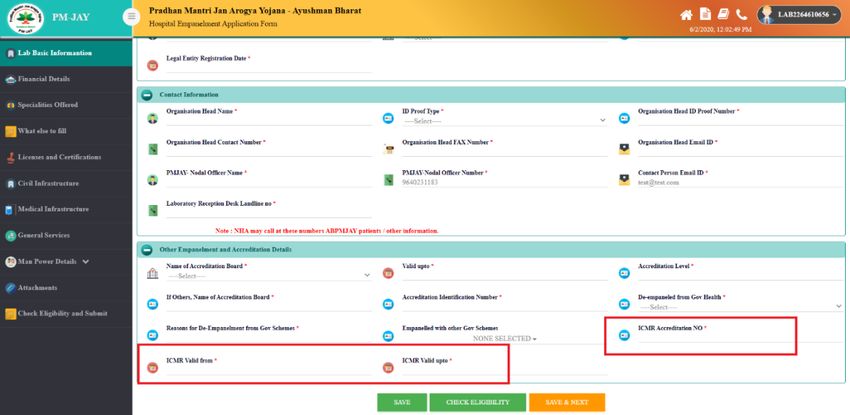Click the calendar icon beside accreditation Valid upto

388,273
